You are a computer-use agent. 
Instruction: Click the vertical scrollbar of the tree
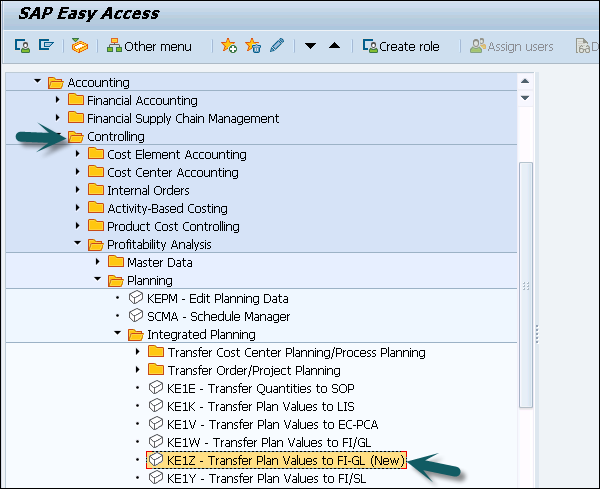point(526,280)
